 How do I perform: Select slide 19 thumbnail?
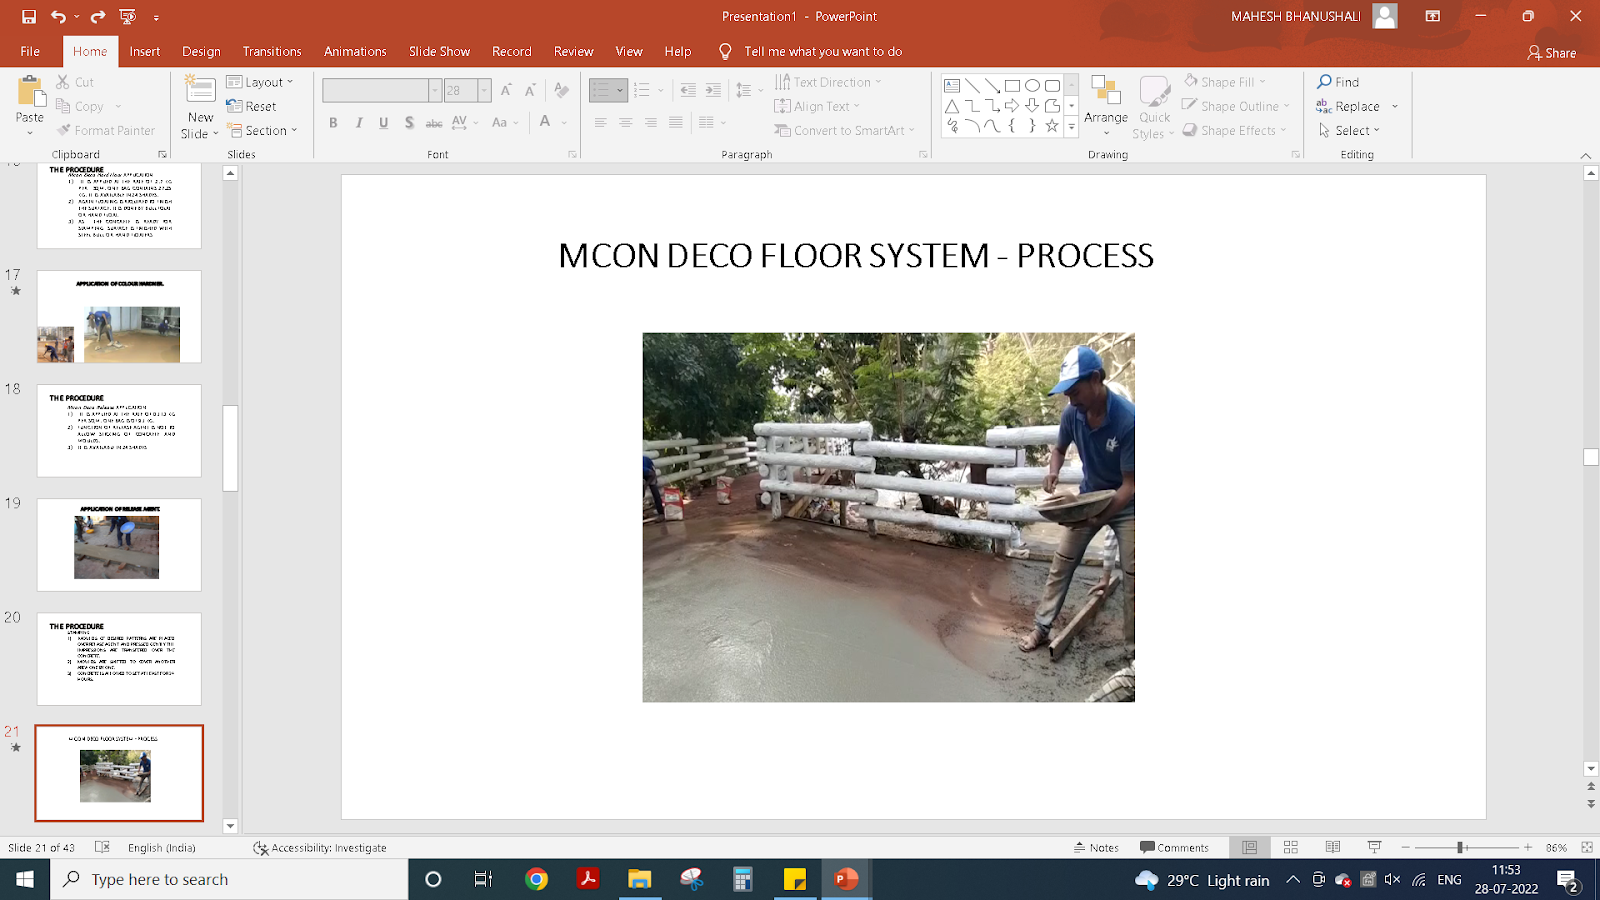click(x=119, y=545)
